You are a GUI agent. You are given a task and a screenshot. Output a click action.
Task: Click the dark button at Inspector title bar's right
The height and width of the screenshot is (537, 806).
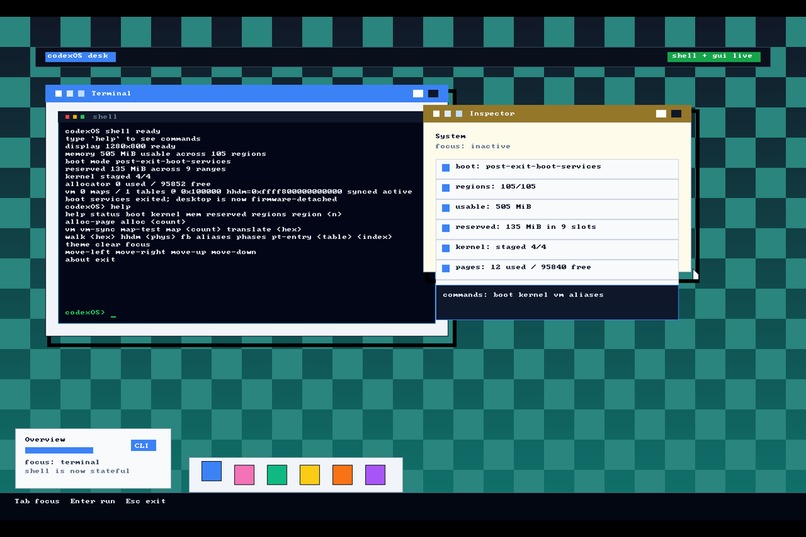676,114
